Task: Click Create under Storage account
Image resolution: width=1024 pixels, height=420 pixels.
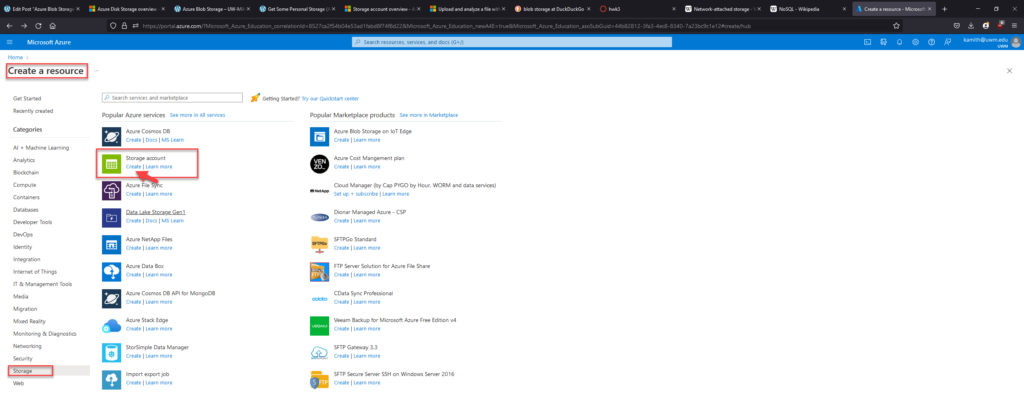Action: (133, 167)
